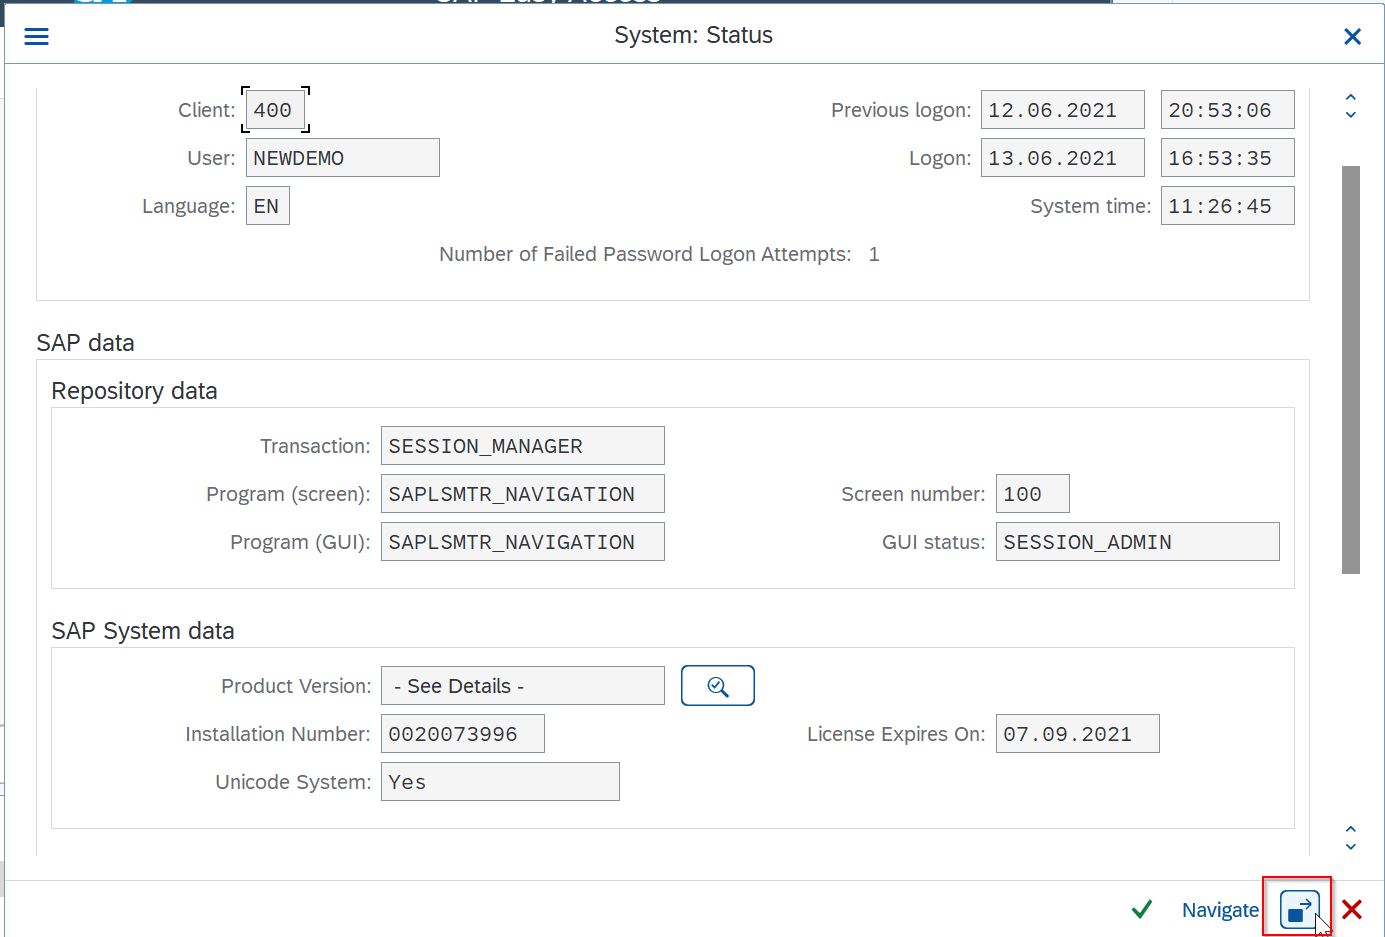Confirm with the green checkmark icon
The image size is (1385, 937).
pos(1141,909)
